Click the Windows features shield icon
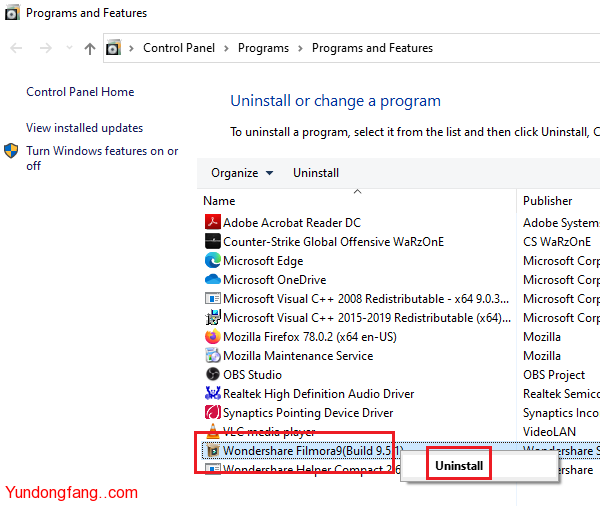600x506 pixels. tap(11, 151)
